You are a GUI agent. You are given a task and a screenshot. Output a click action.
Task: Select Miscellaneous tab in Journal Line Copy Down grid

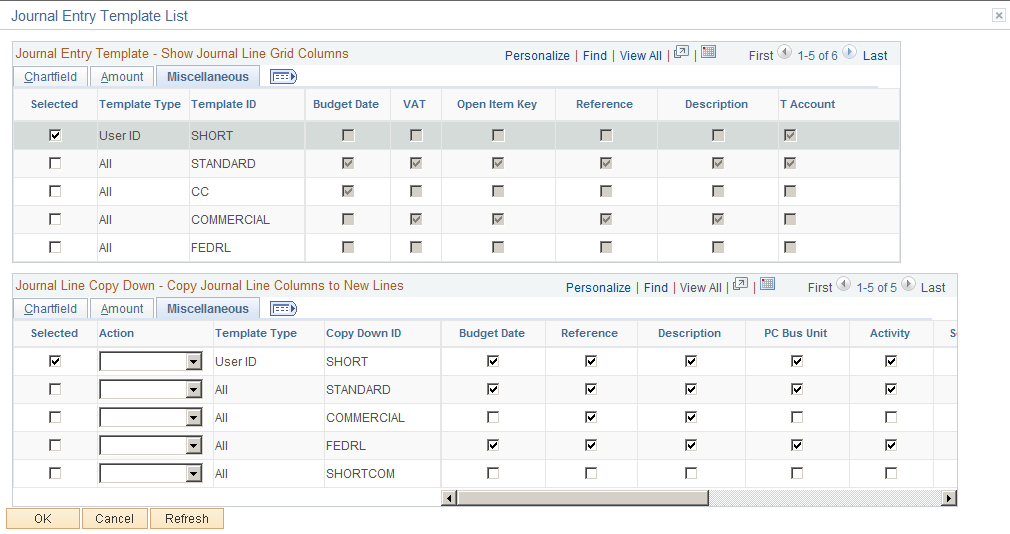tap(207, 309)
